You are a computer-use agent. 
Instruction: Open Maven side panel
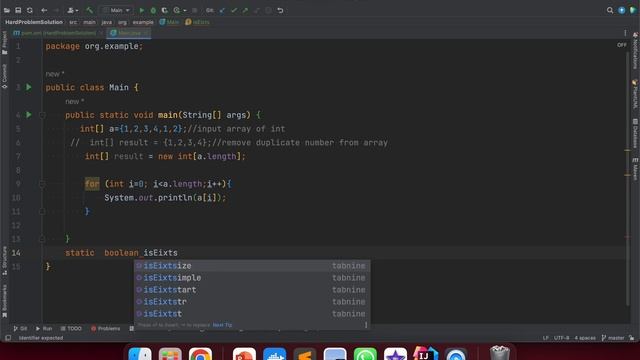pos(635,169)
